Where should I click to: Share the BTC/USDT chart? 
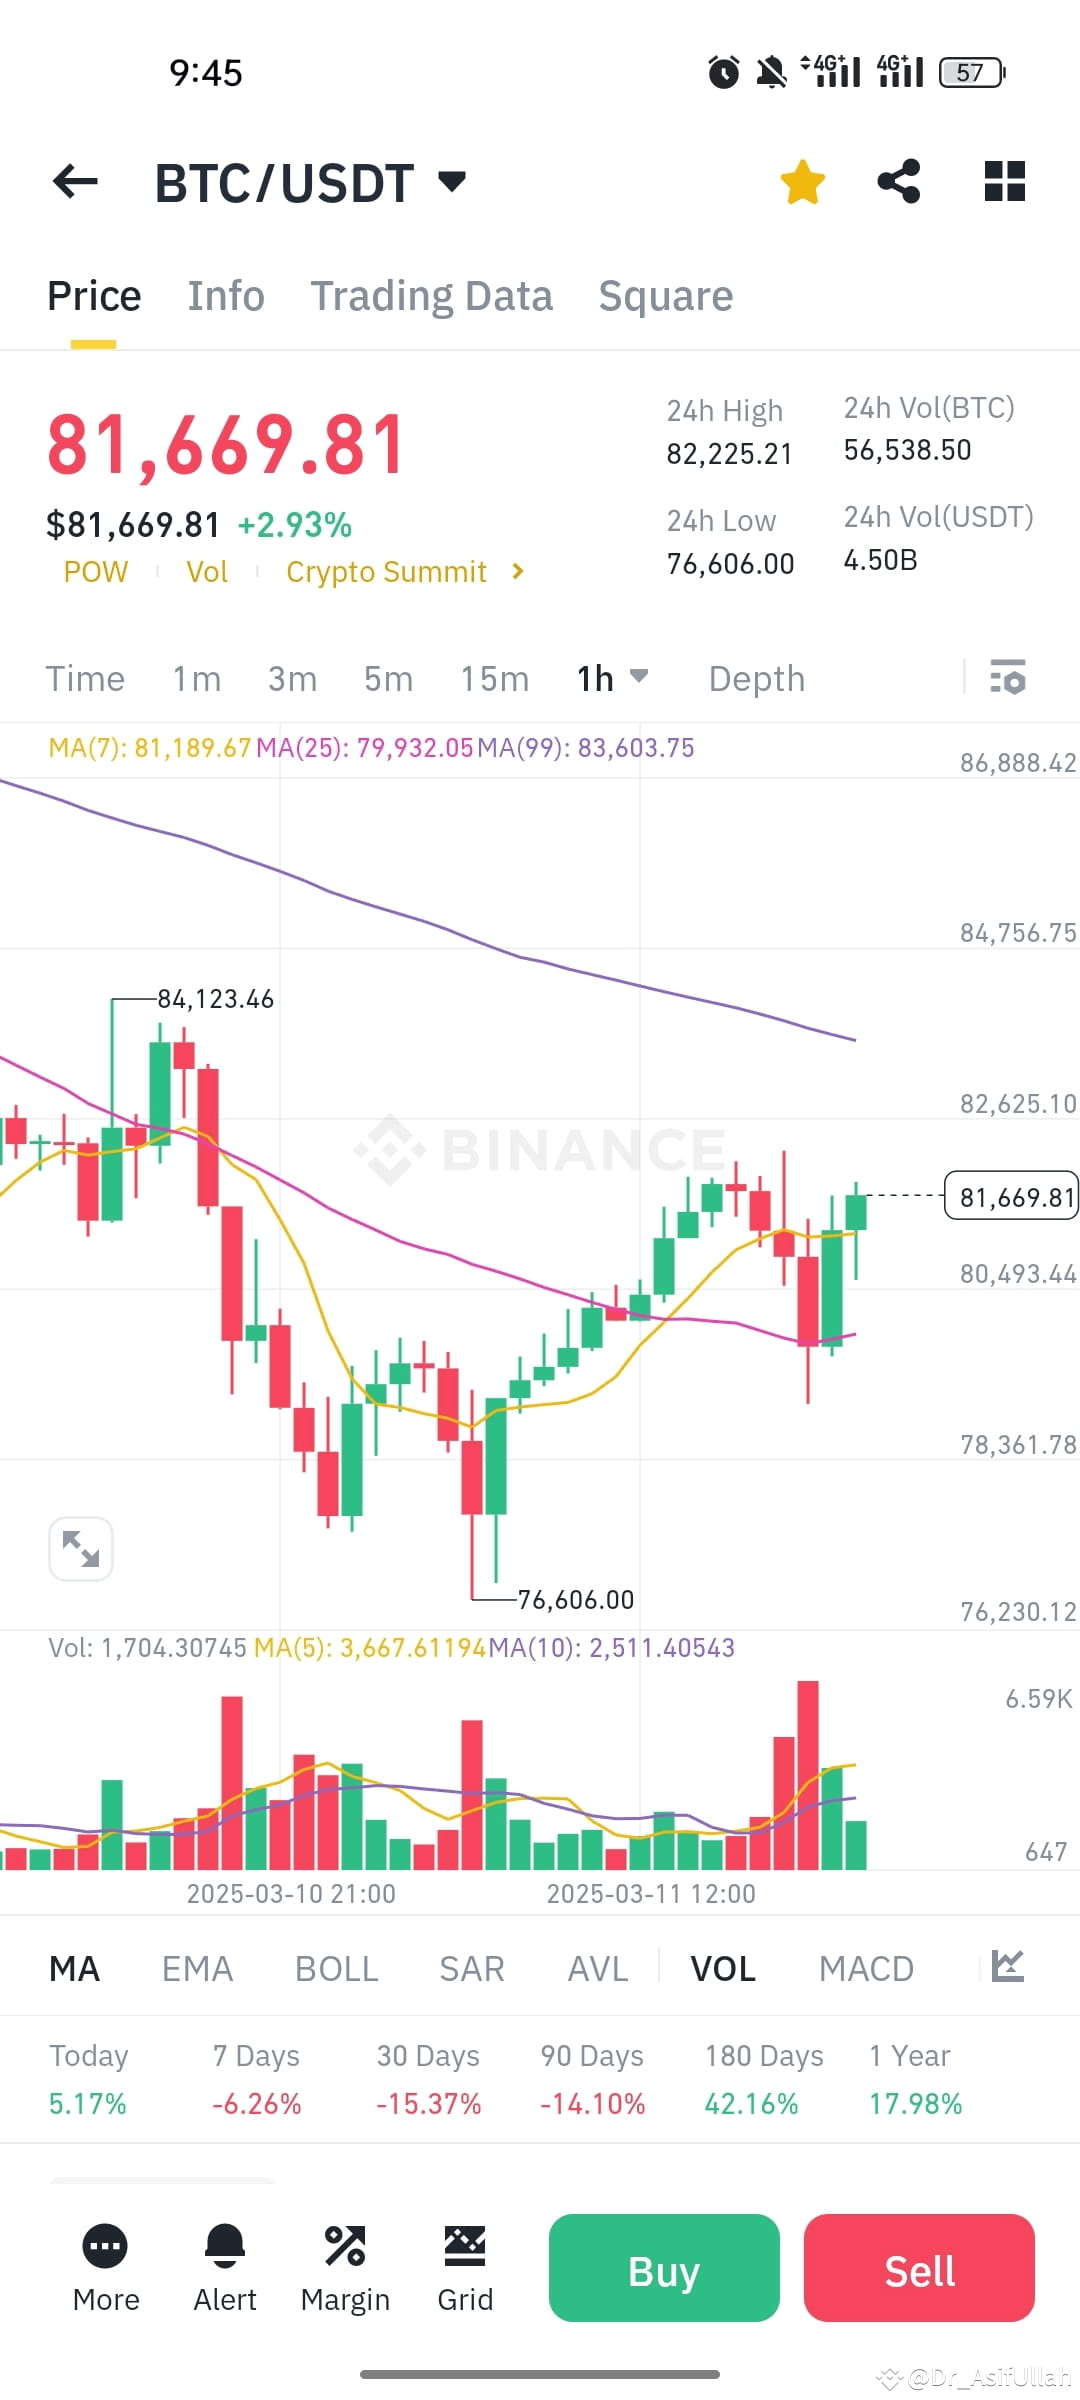898,181
